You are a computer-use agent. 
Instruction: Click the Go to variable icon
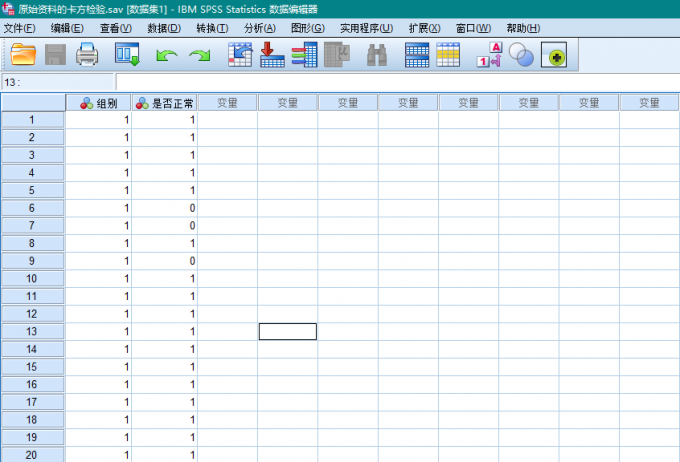[272, 55]
